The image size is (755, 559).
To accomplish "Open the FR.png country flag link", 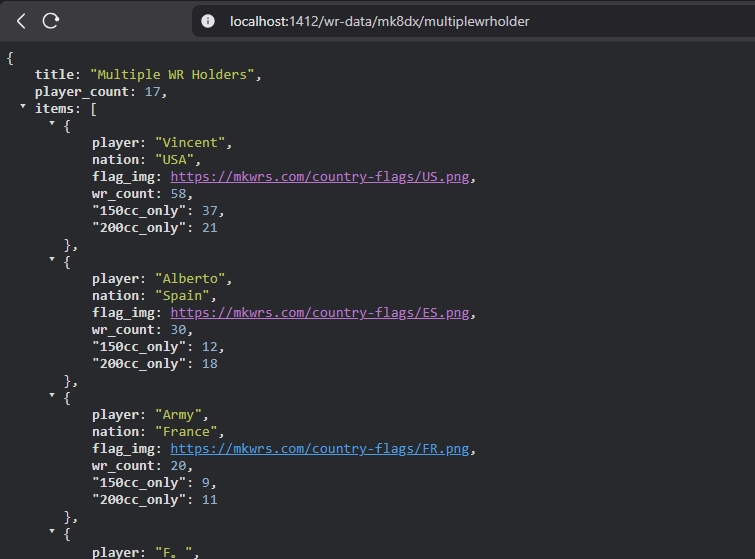I will point(320,449).
